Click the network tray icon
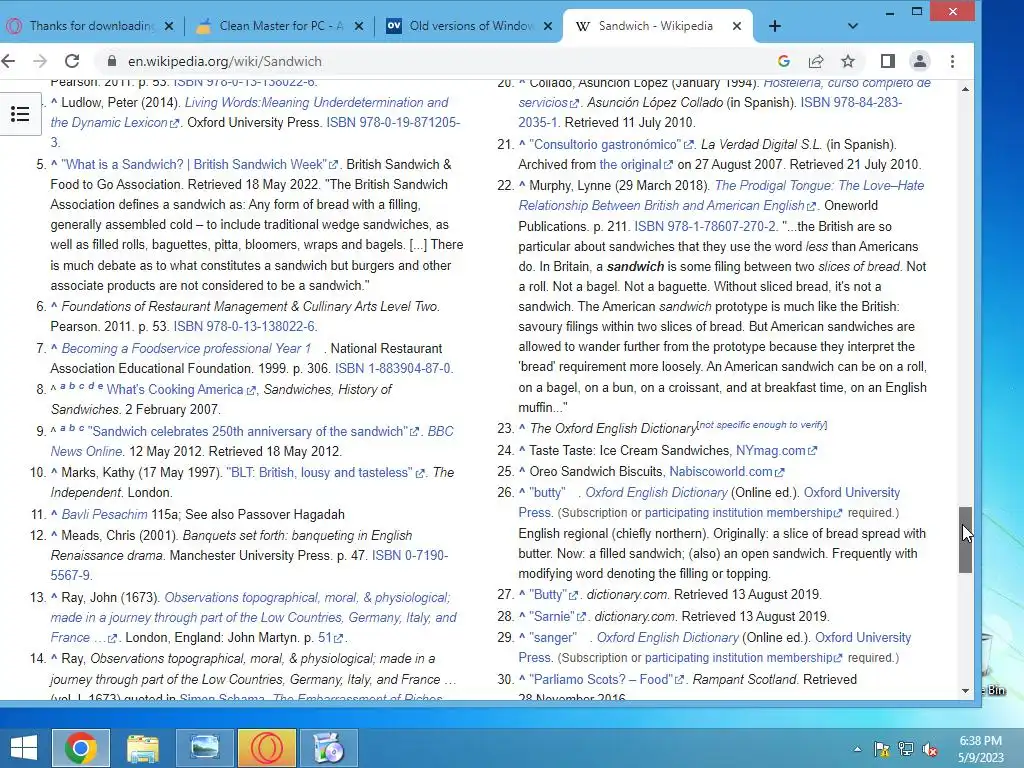Viewport: 1024px width, 768px height. (906, 750)
